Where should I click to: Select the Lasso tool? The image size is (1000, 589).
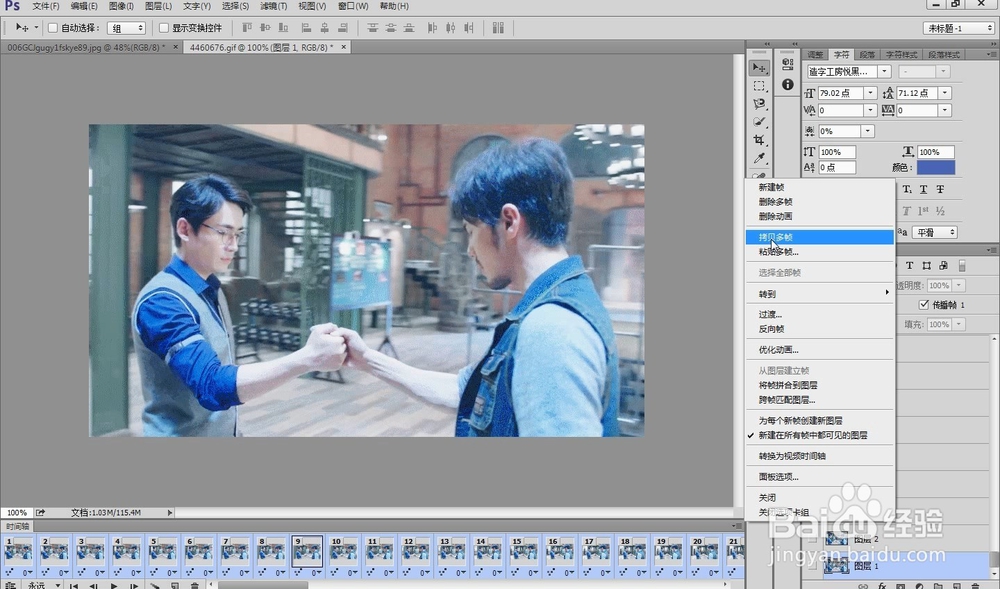[759, 104]
